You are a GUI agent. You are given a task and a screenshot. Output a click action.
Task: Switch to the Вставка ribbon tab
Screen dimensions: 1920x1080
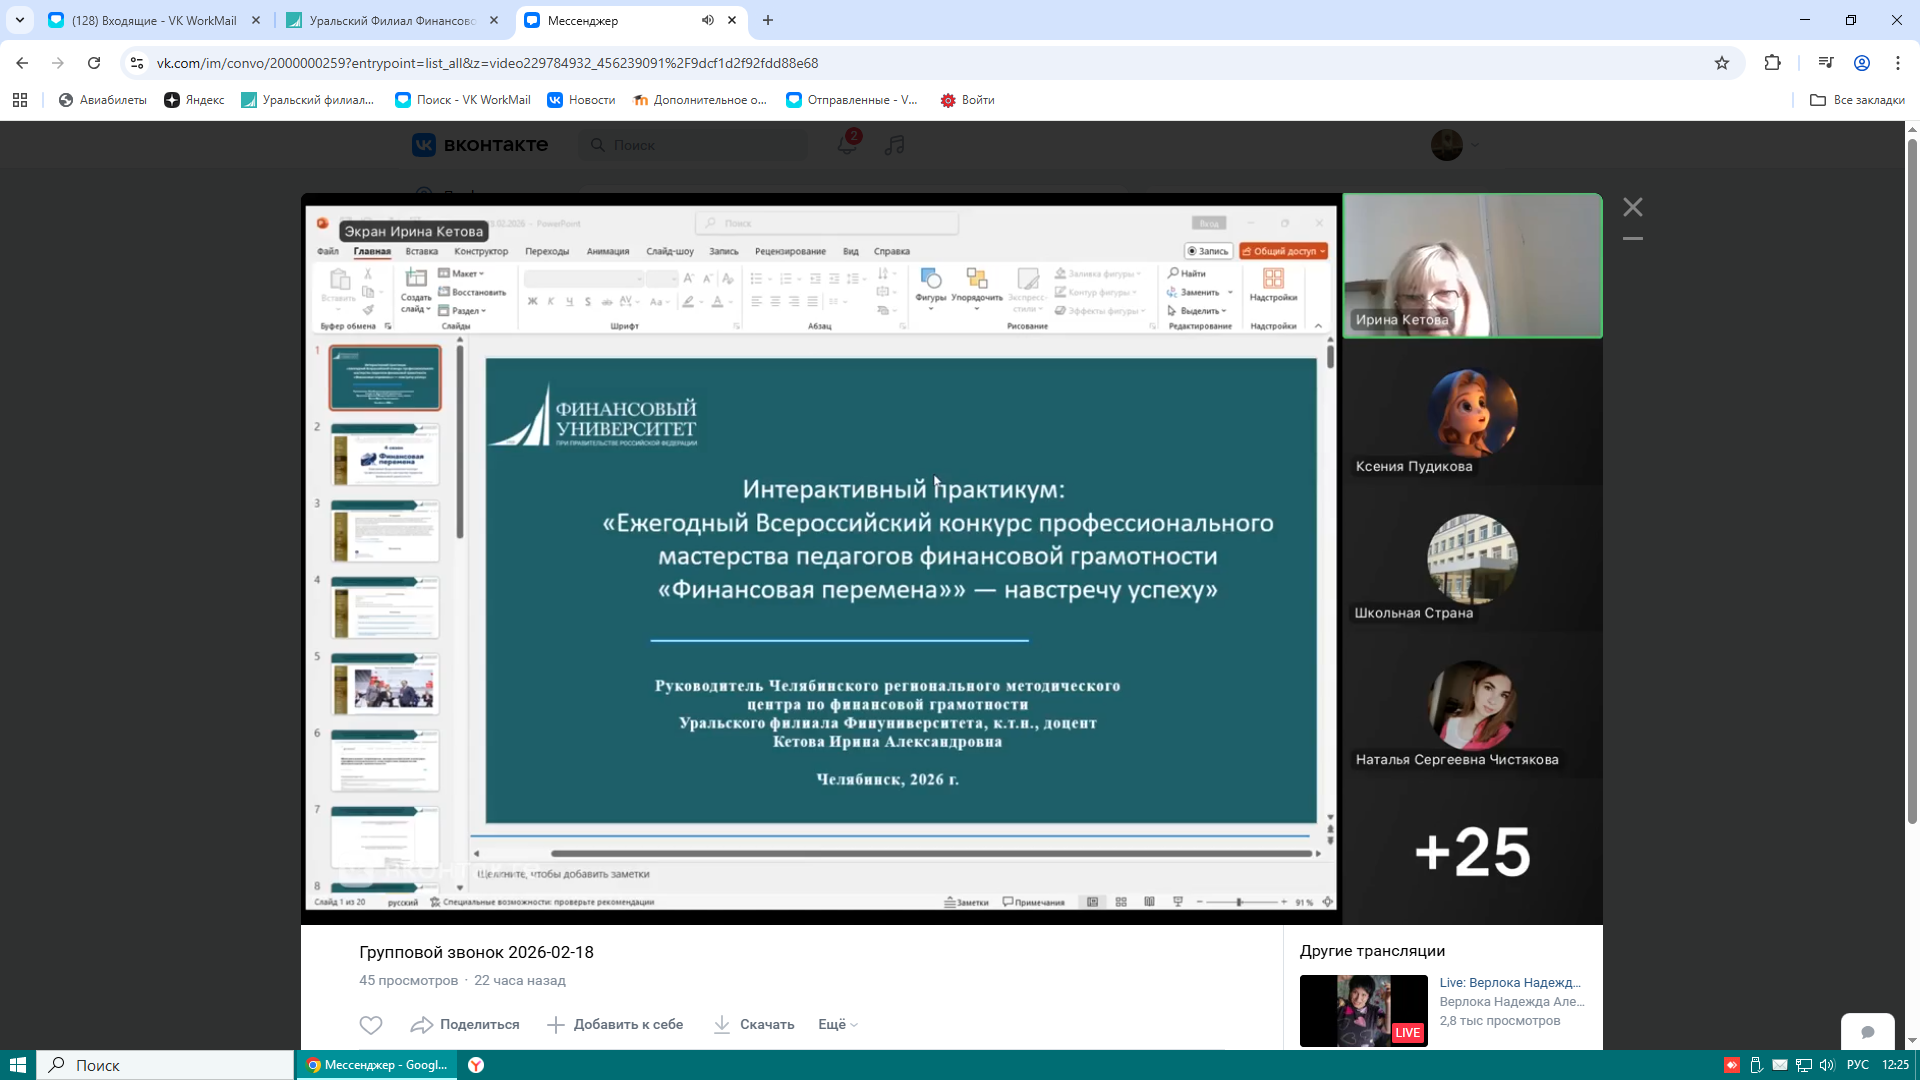(420, 251)
